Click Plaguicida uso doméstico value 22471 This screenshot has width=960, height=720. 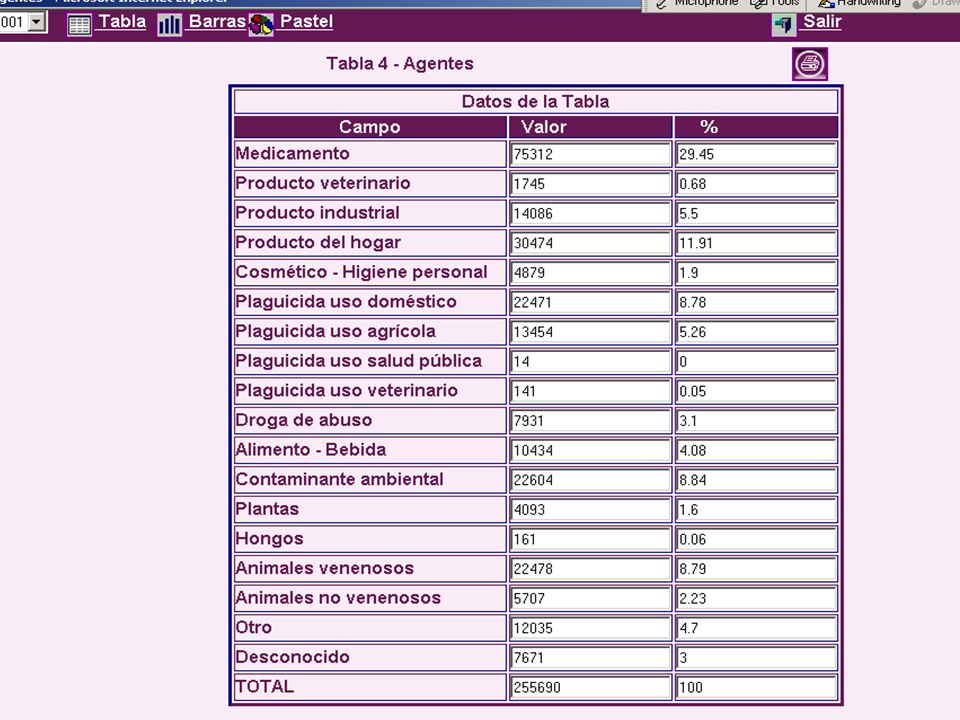pyautogui.click(x=590, y=302)
